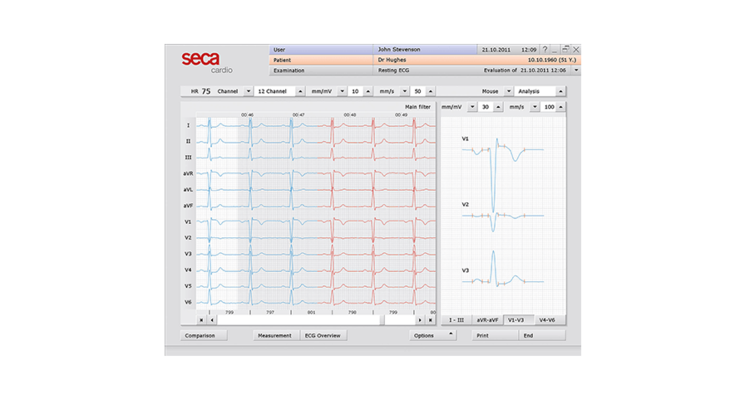Image resolution: width=745 pixels, height=399 pixels.
Task: Click the 00:46 time marker
Action: pos(247,115)
